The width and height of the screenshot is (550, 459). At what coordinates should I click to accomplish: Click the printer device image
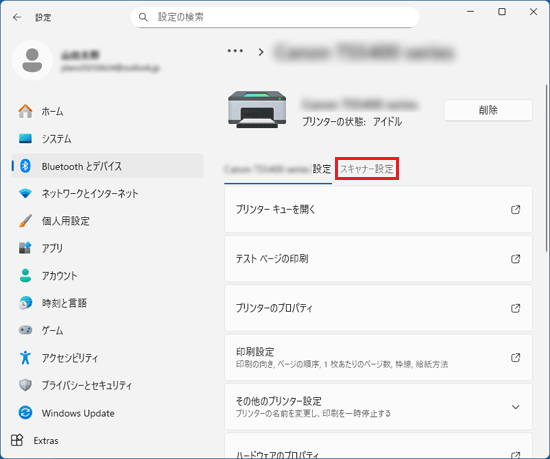pos(257,109)
